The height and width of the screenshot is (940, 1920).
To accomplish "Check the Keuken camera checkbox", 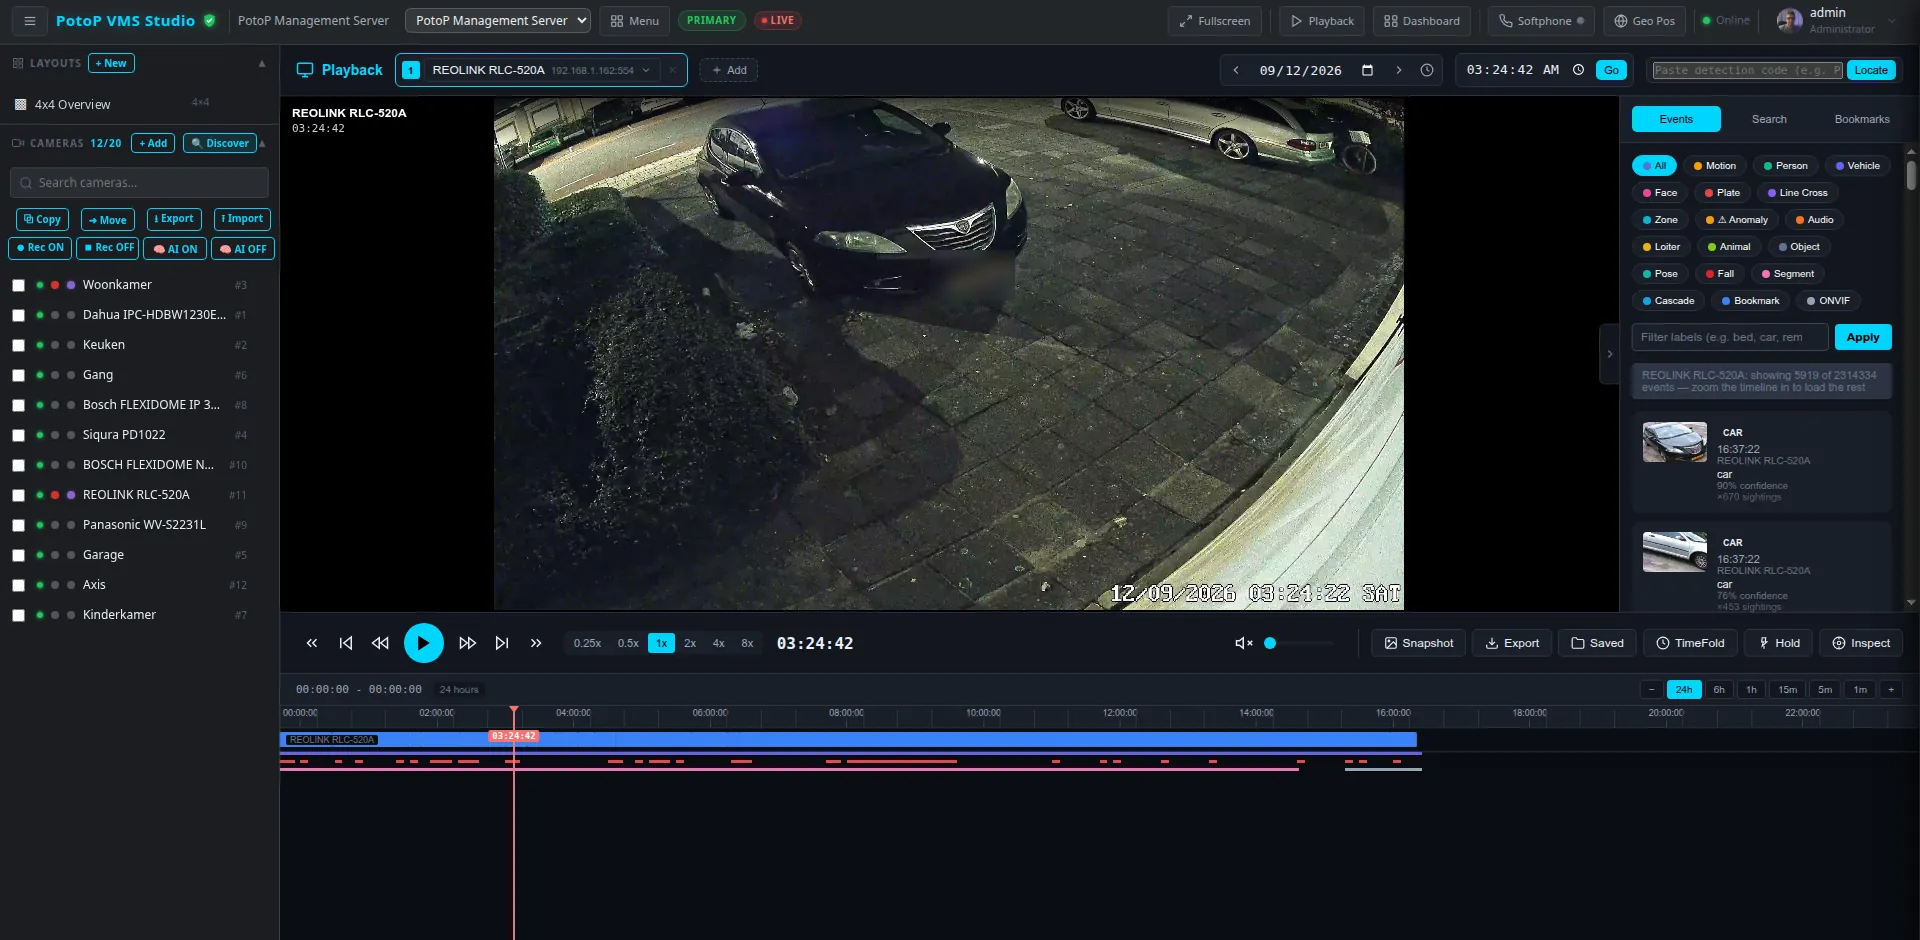I will point(18,345).
